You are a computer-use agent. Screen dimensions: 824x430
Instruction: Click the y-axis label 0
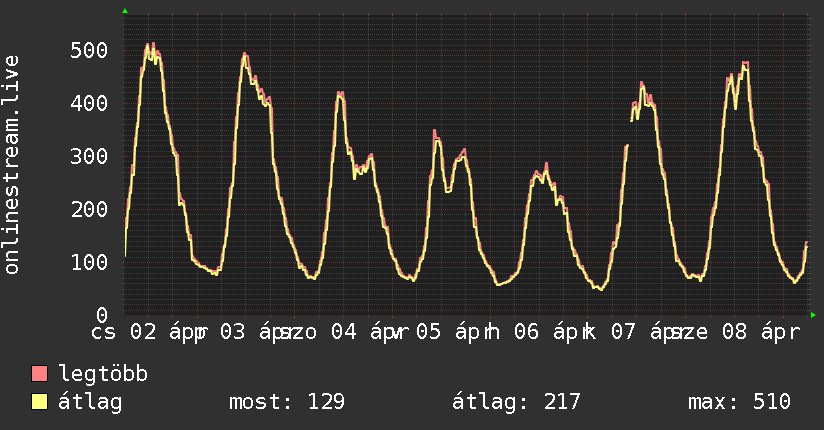pos(102,315)
